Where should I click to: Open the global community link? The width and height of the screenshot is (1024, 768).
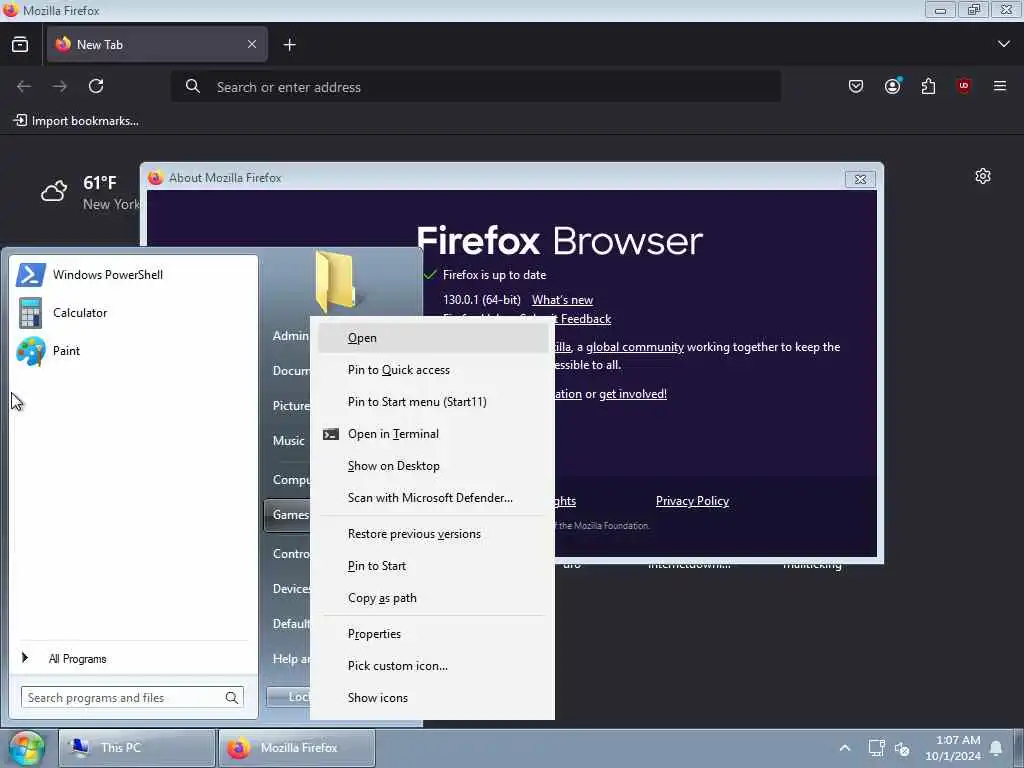[x=635, y=347]
